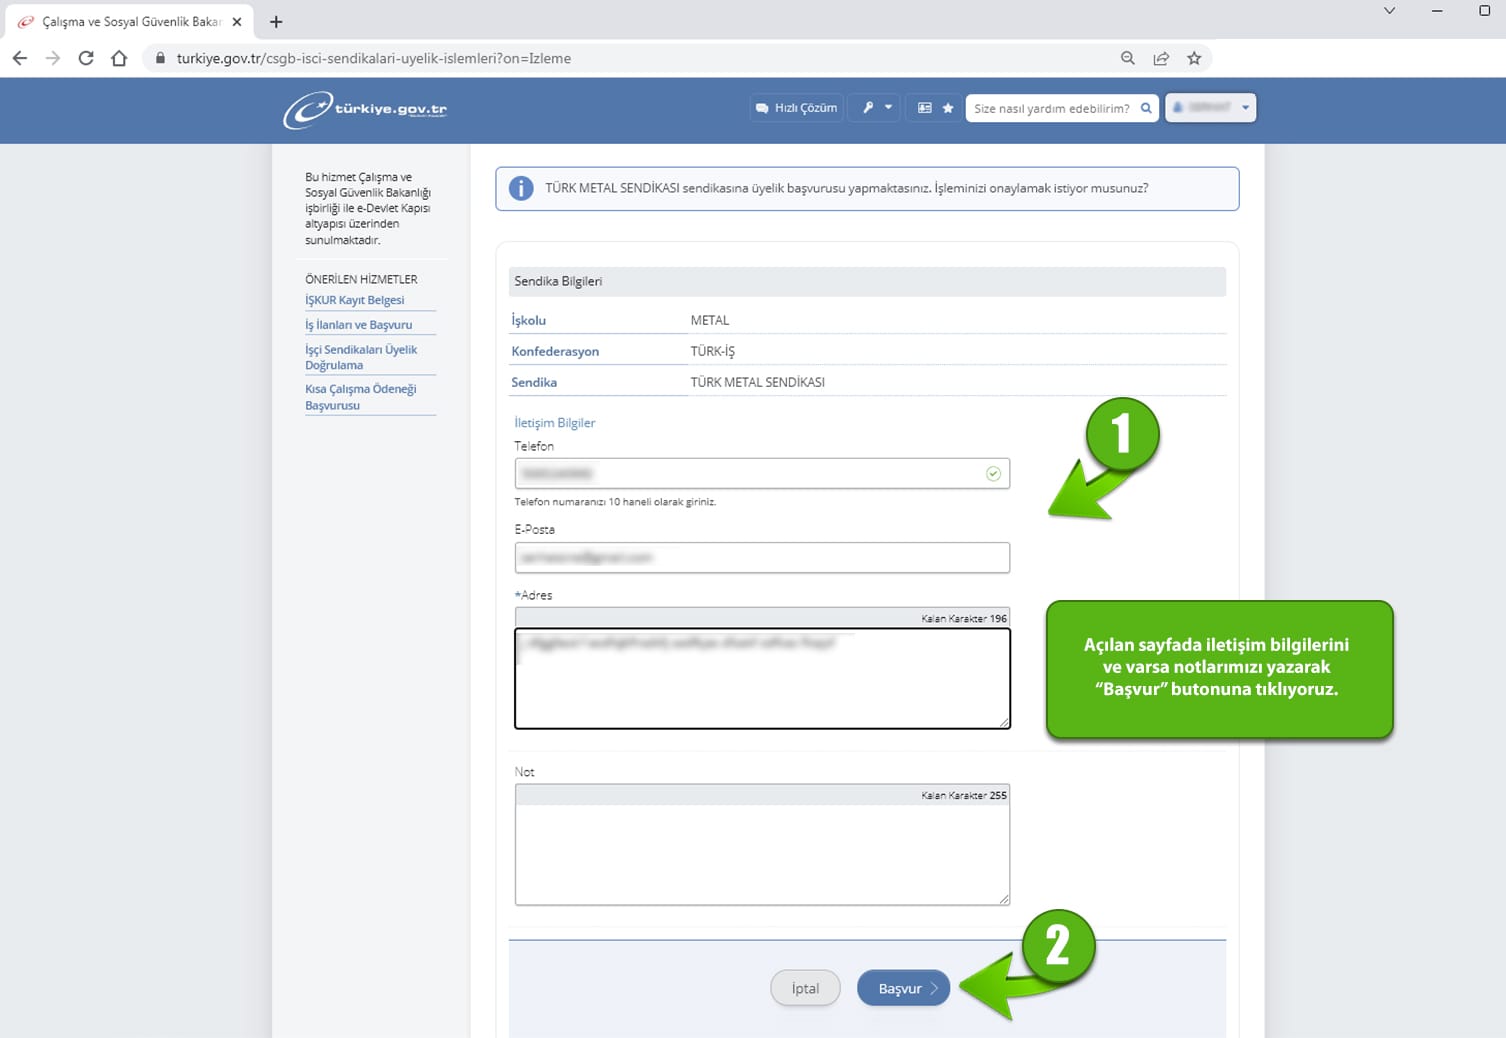Click the browser forward arrow
This screenshot has height=1038, width=1506.
tap(53, 58)
